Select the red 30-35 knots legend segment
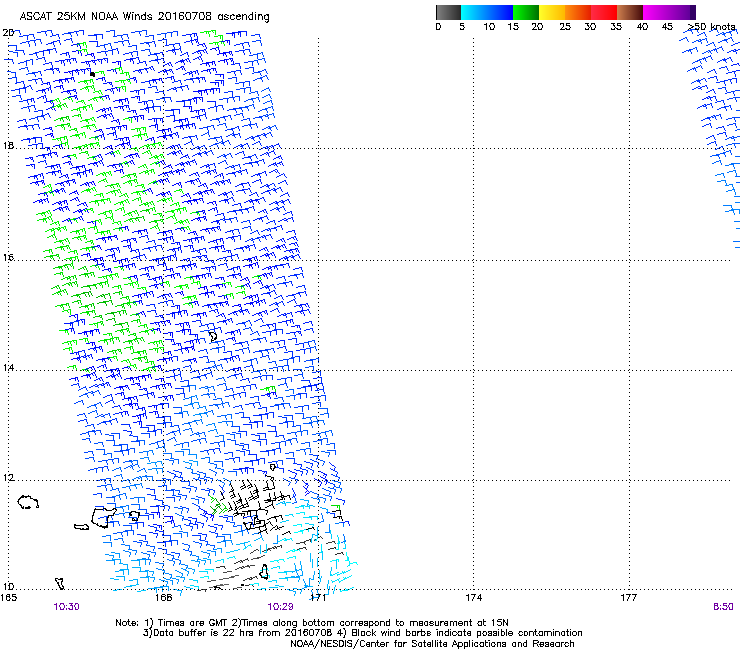 click(x=604, y=12)
